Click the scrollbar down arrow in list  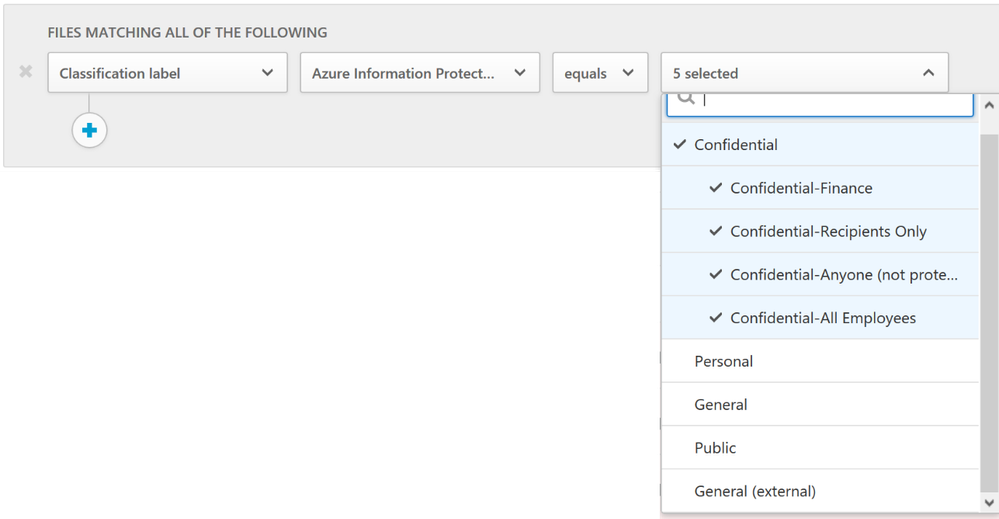(989, 503)
